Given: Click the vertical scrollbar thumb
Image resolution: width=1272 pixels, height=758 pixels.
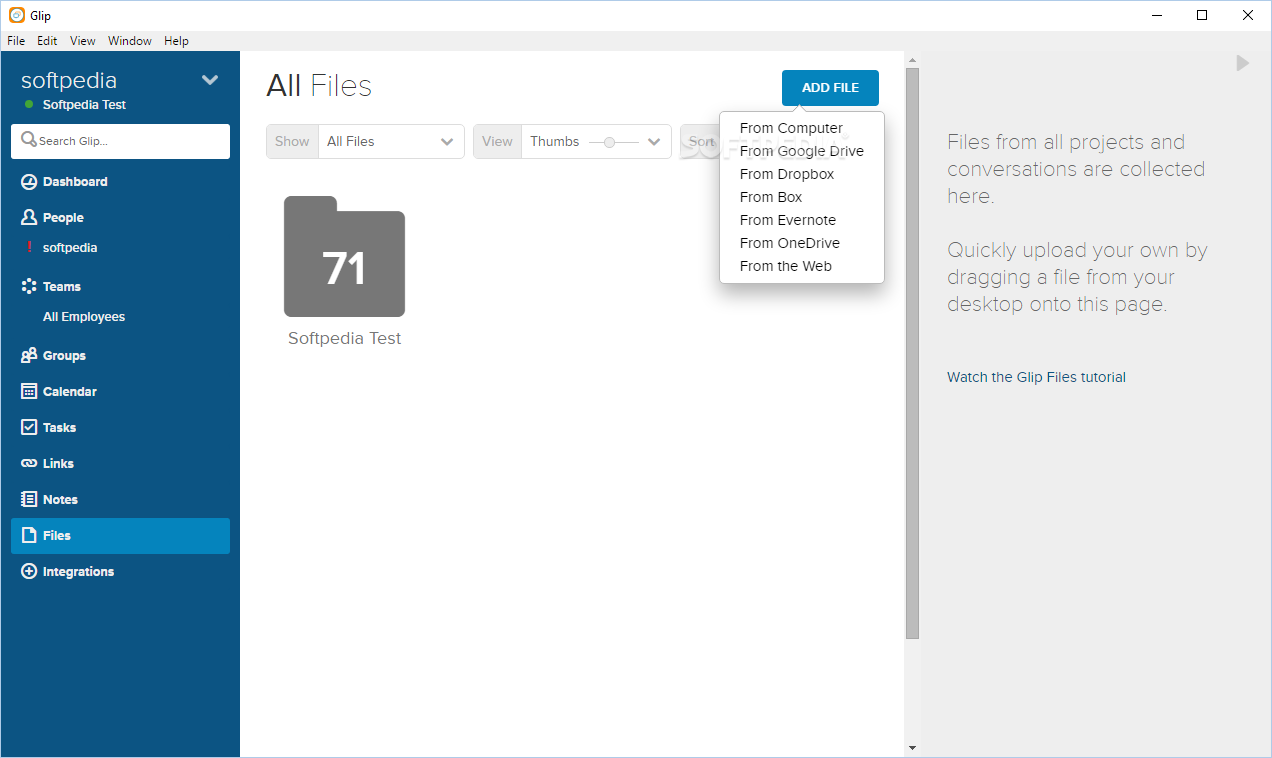Looking at the screenshot, I should [912, 354].
